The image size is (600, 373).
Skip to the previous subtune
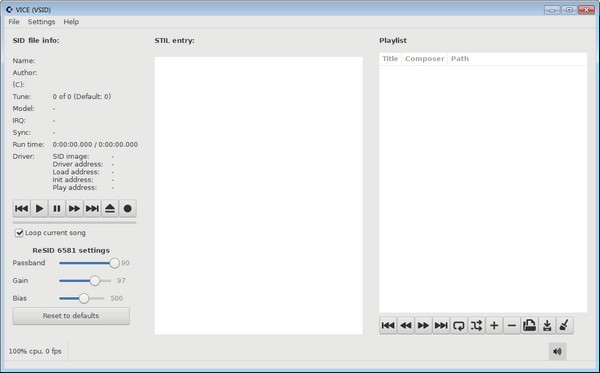[21, 208]
